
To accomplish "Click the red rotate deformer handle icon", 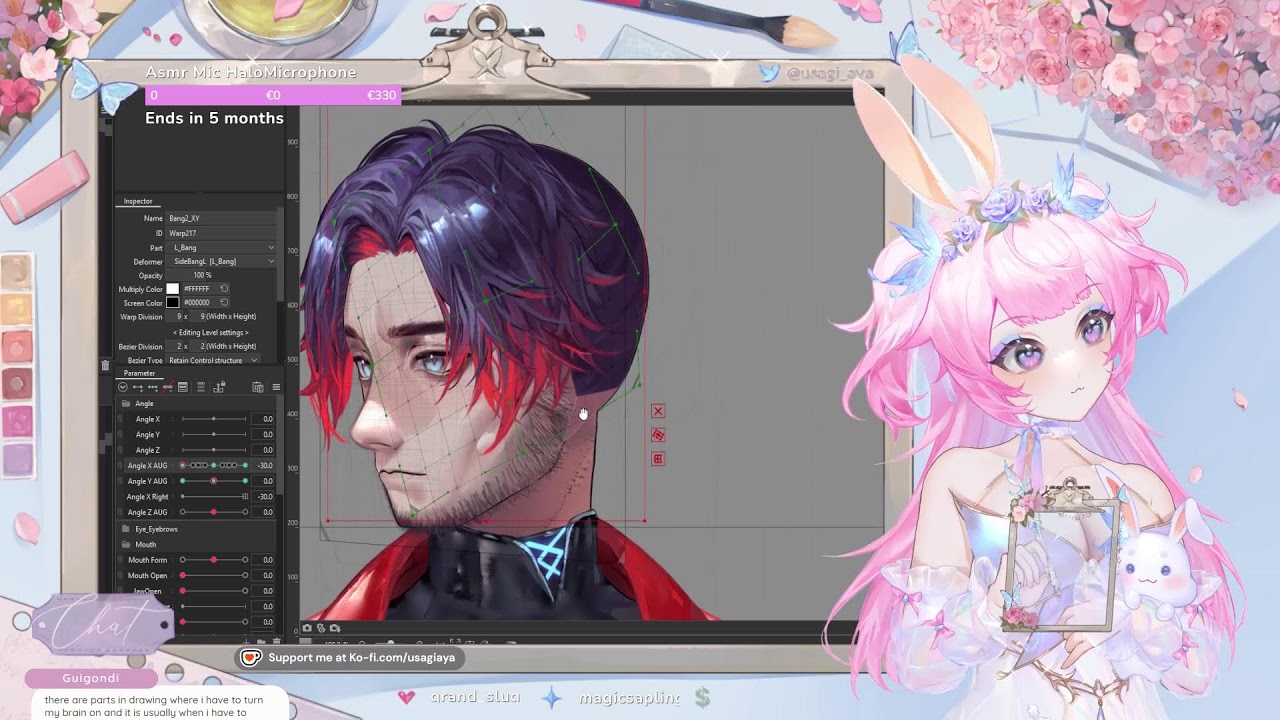I will [x=657, y=435].
